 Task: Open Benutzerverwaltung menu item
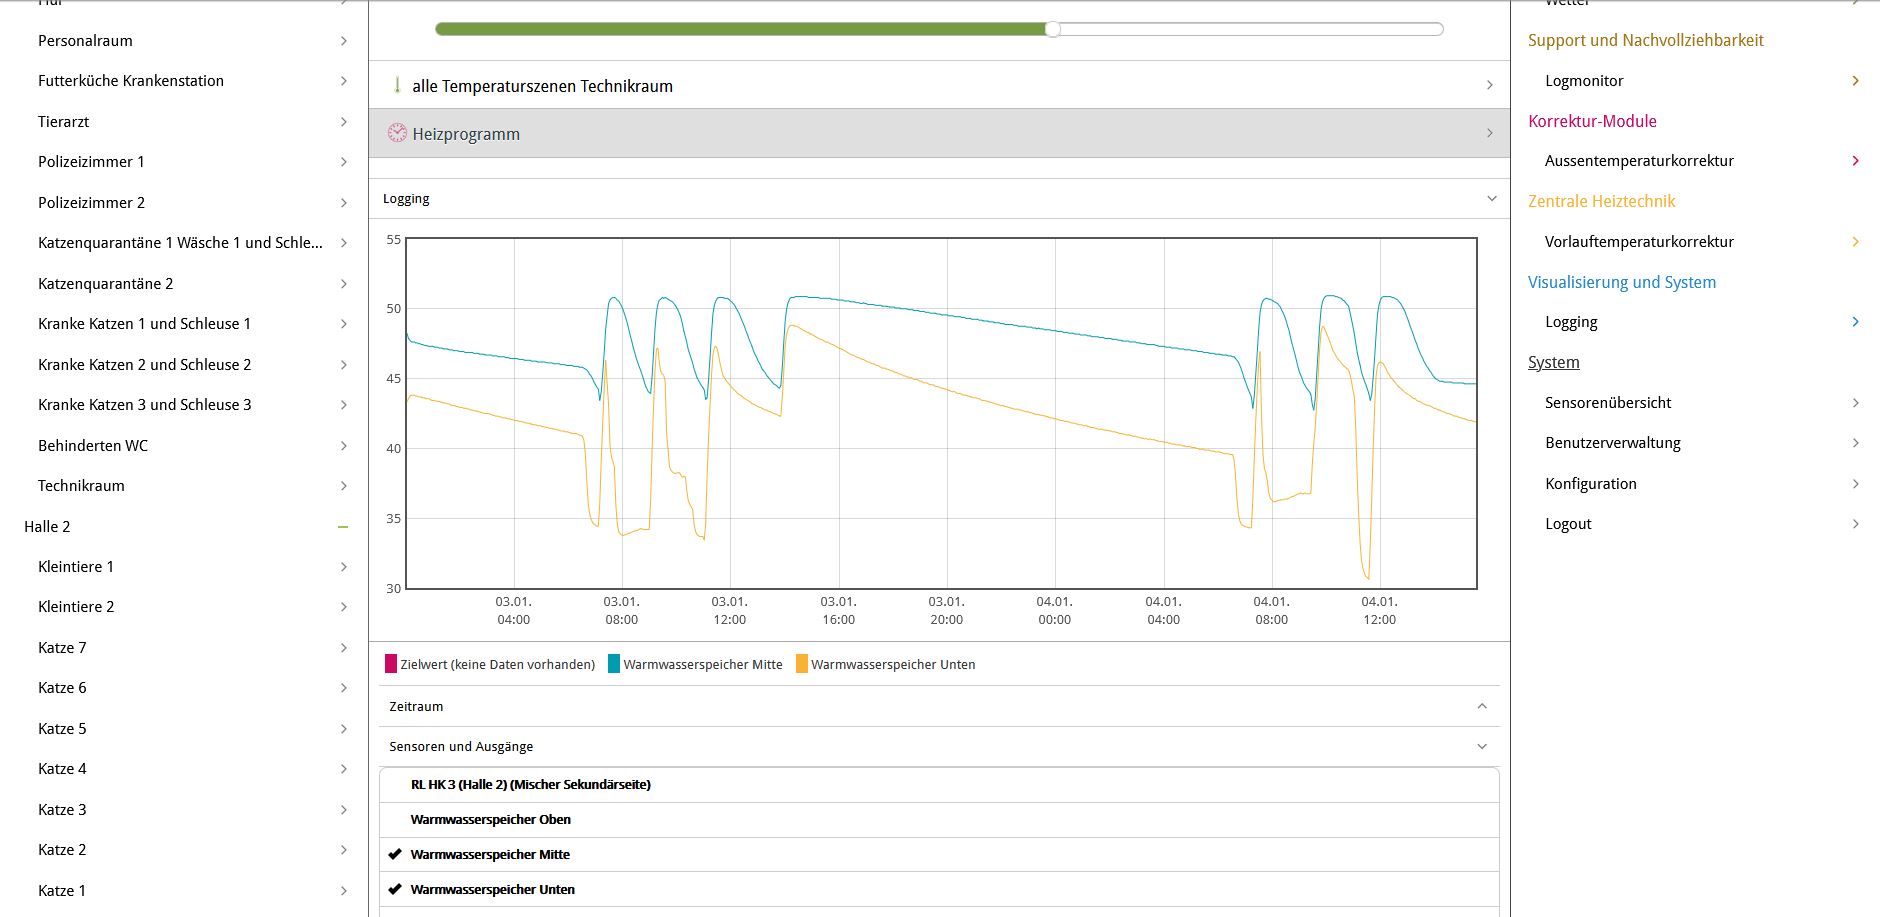coord(1612,442)
